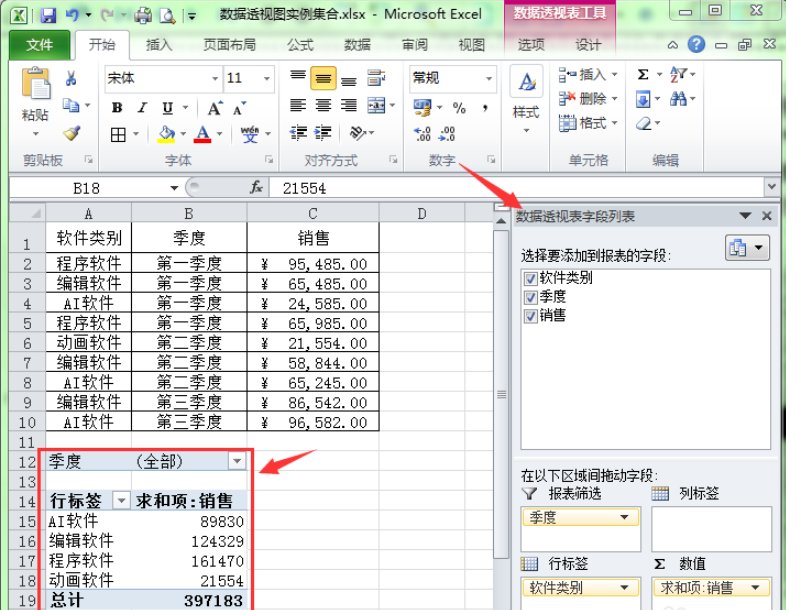Click the Align Text Right icon

[349, 105]
